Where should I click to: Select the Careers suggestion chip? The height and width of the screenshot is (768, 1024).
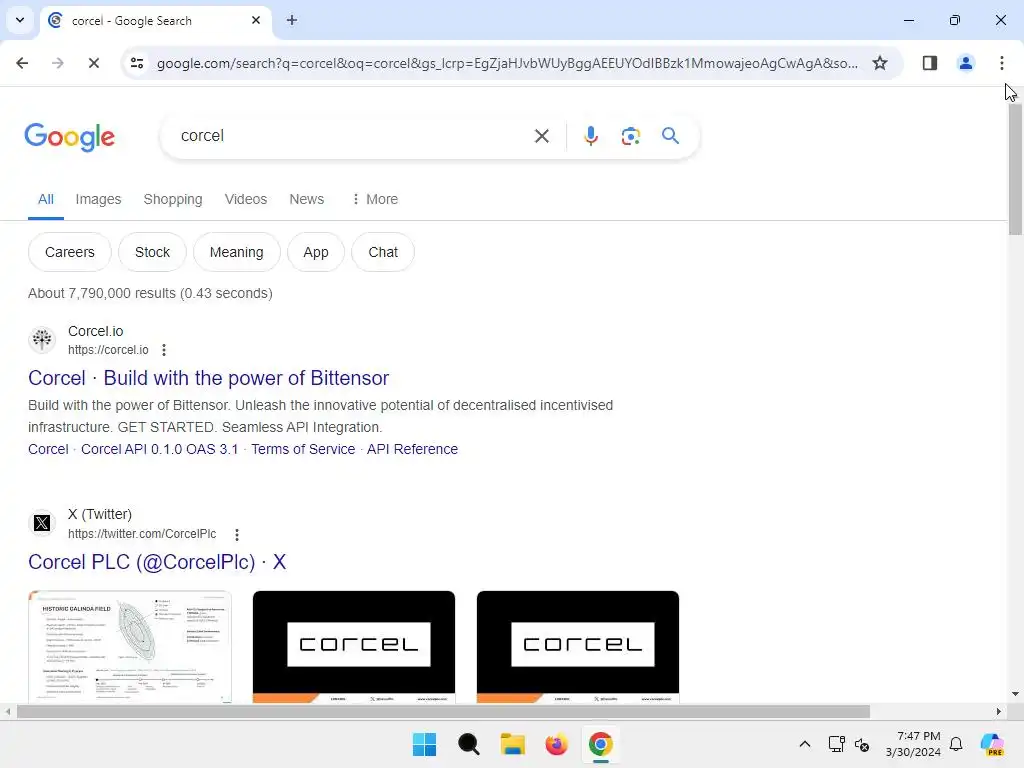(70, 252)
